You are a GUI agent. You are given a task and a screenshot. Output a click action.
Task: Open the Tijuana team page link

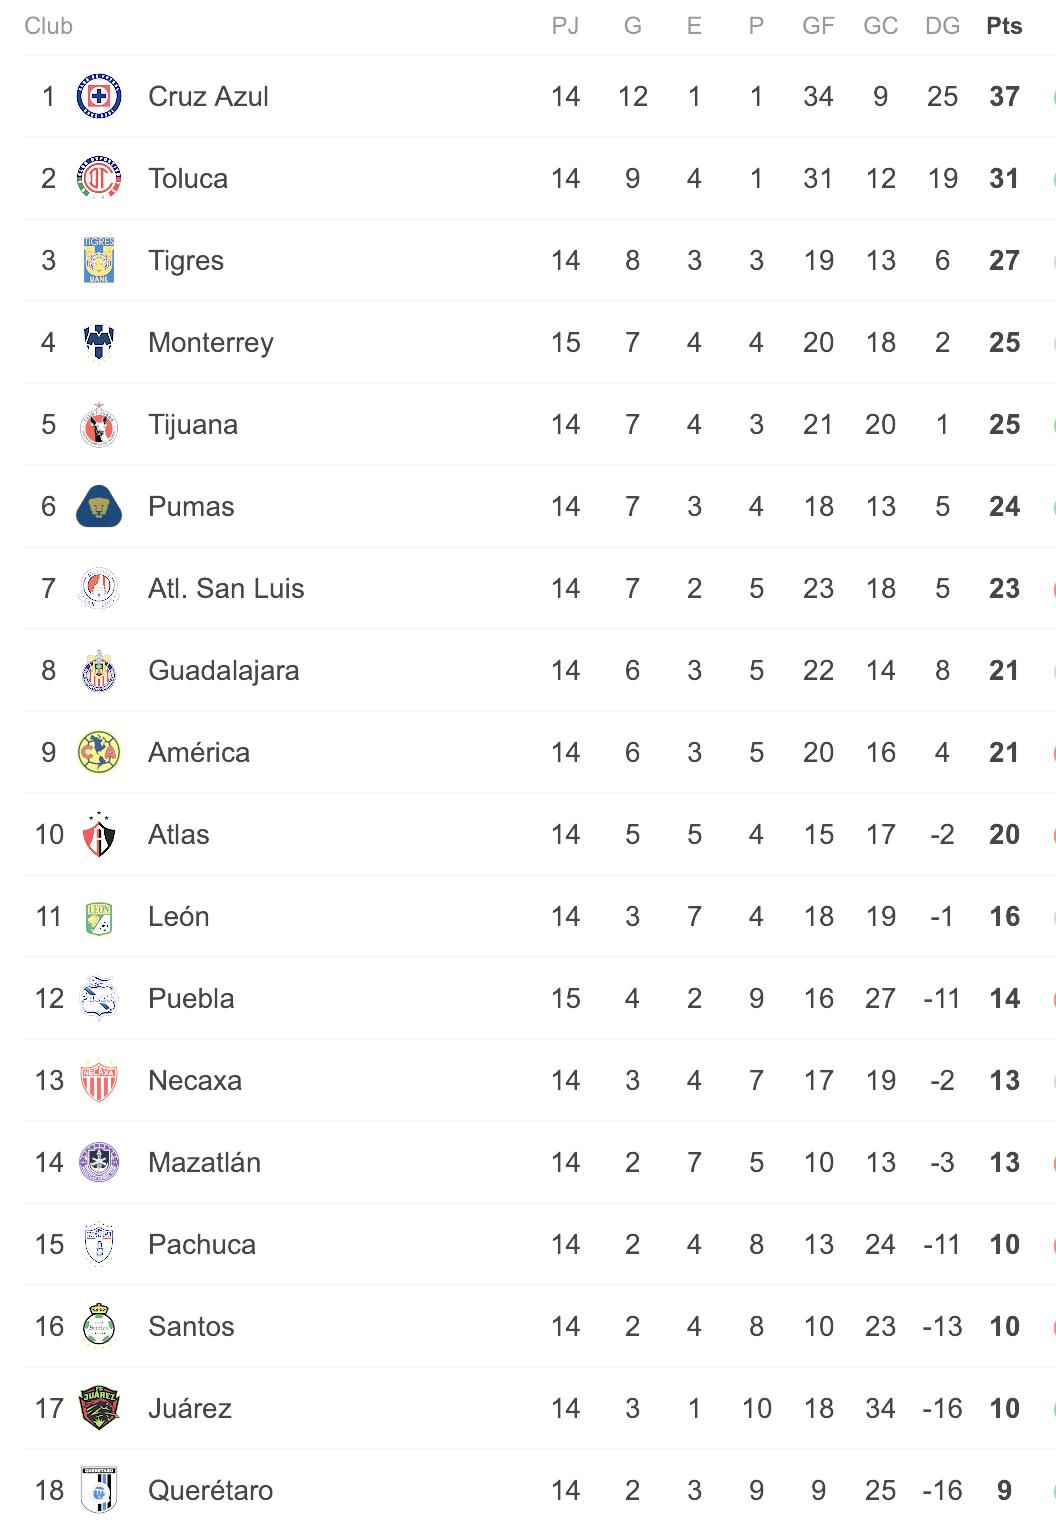(x=193, y=425)
